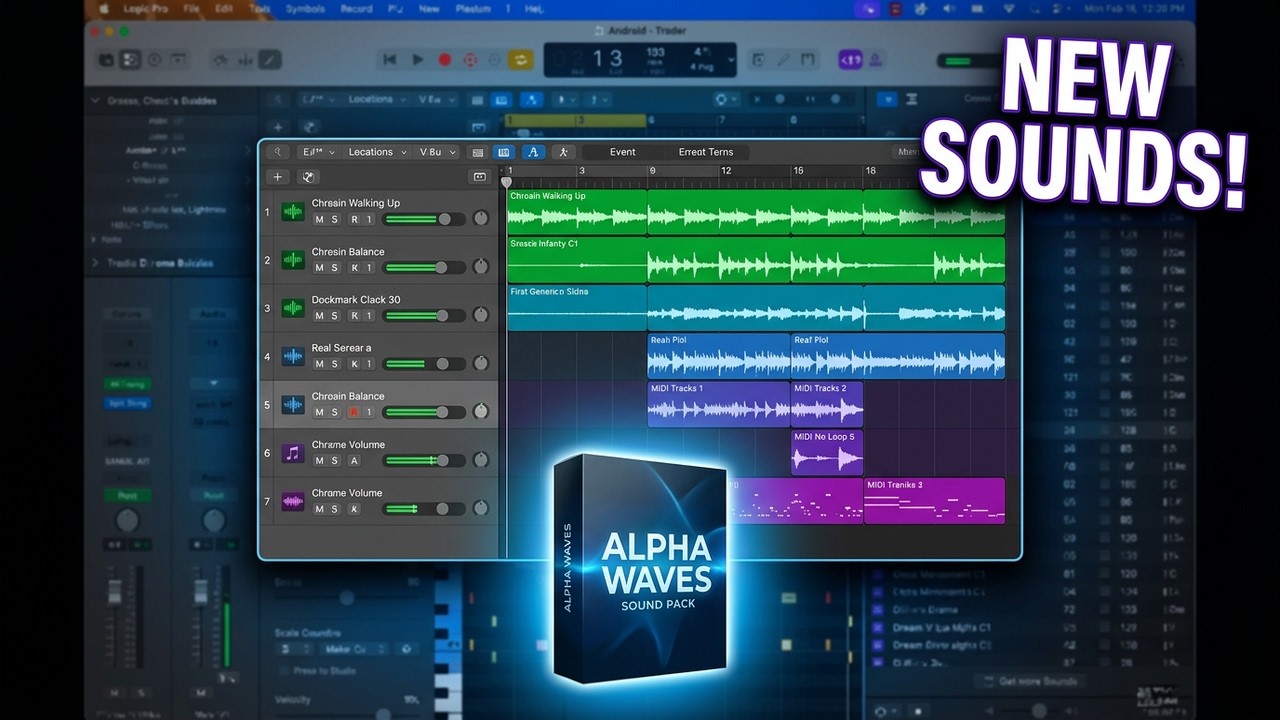The height and width of the screenshot is (720, 1280).
Task: Click the Play button in background control bar
Action: (x=418, y=60)
